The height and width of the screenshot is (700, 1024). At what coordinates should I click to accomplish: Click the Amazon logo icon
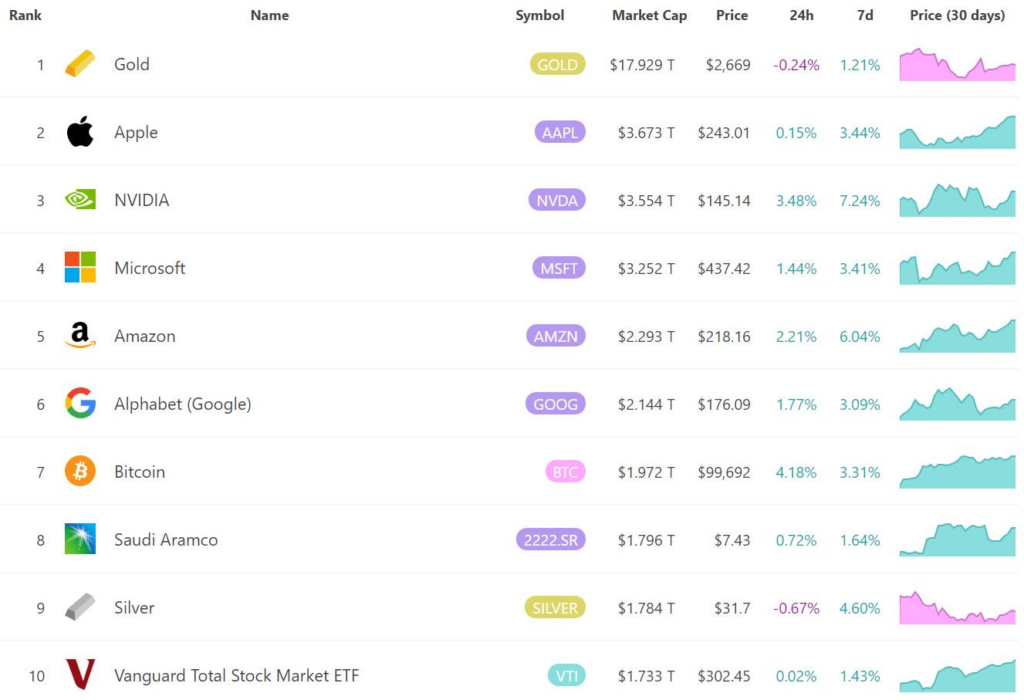[80, 335]
